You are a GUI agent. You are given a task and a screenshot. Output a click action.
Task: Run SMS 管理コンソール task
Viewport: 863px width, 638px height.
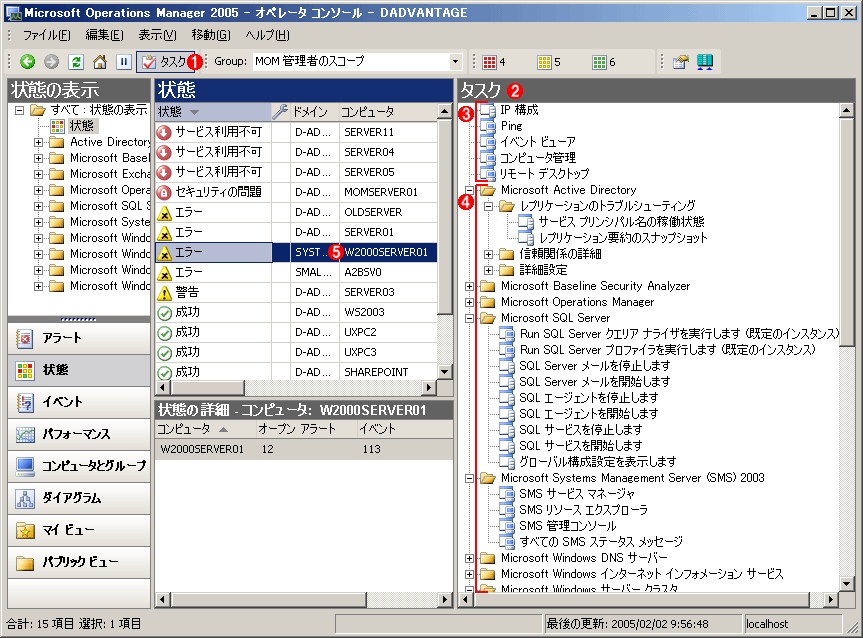click(568, 526)
